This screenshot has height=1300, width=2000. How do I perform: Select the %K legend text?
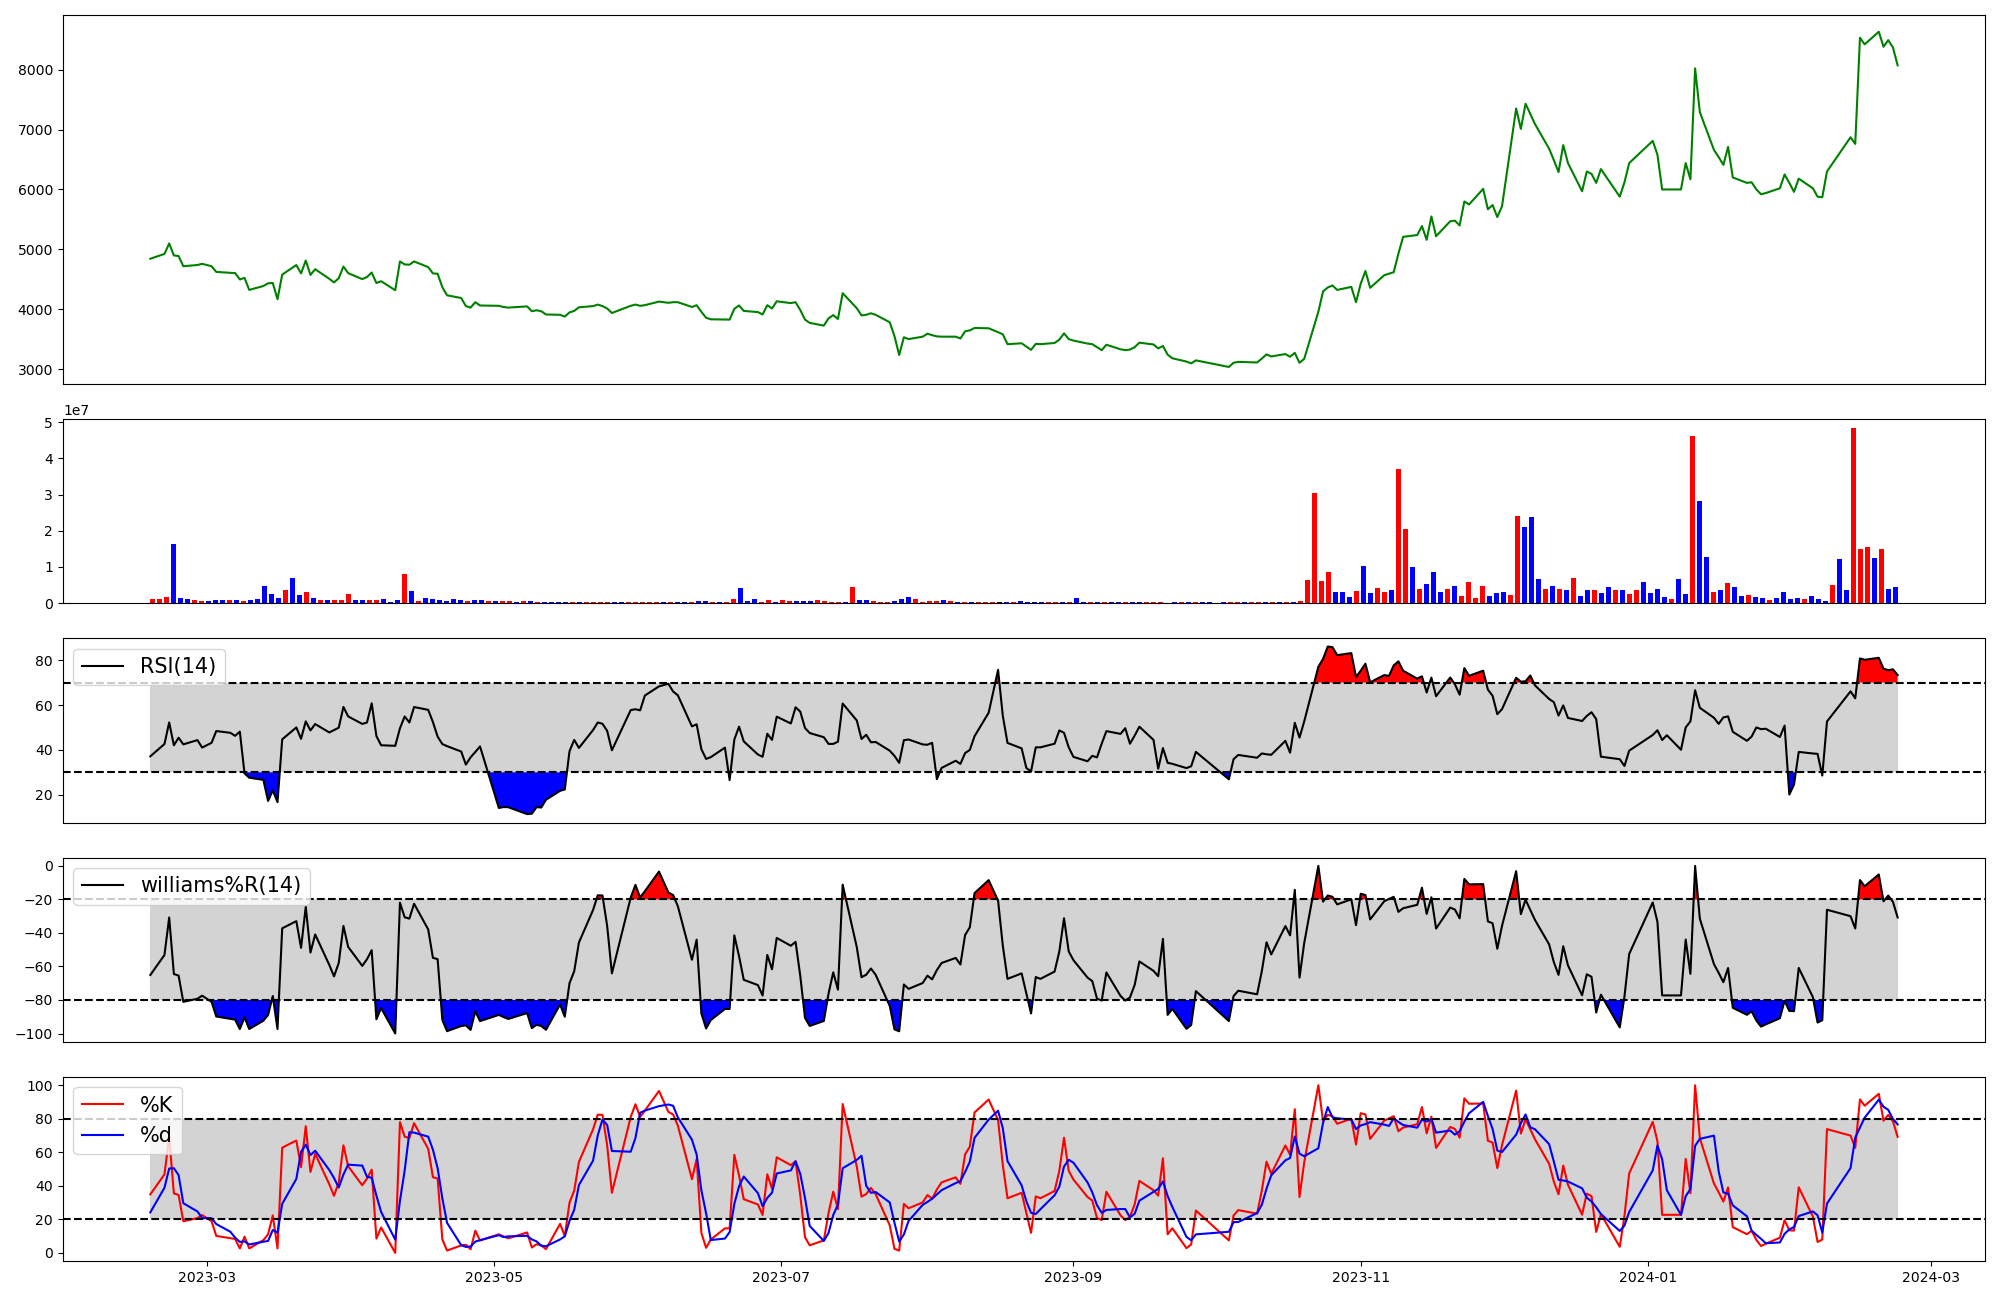[x=156, y=1105]
